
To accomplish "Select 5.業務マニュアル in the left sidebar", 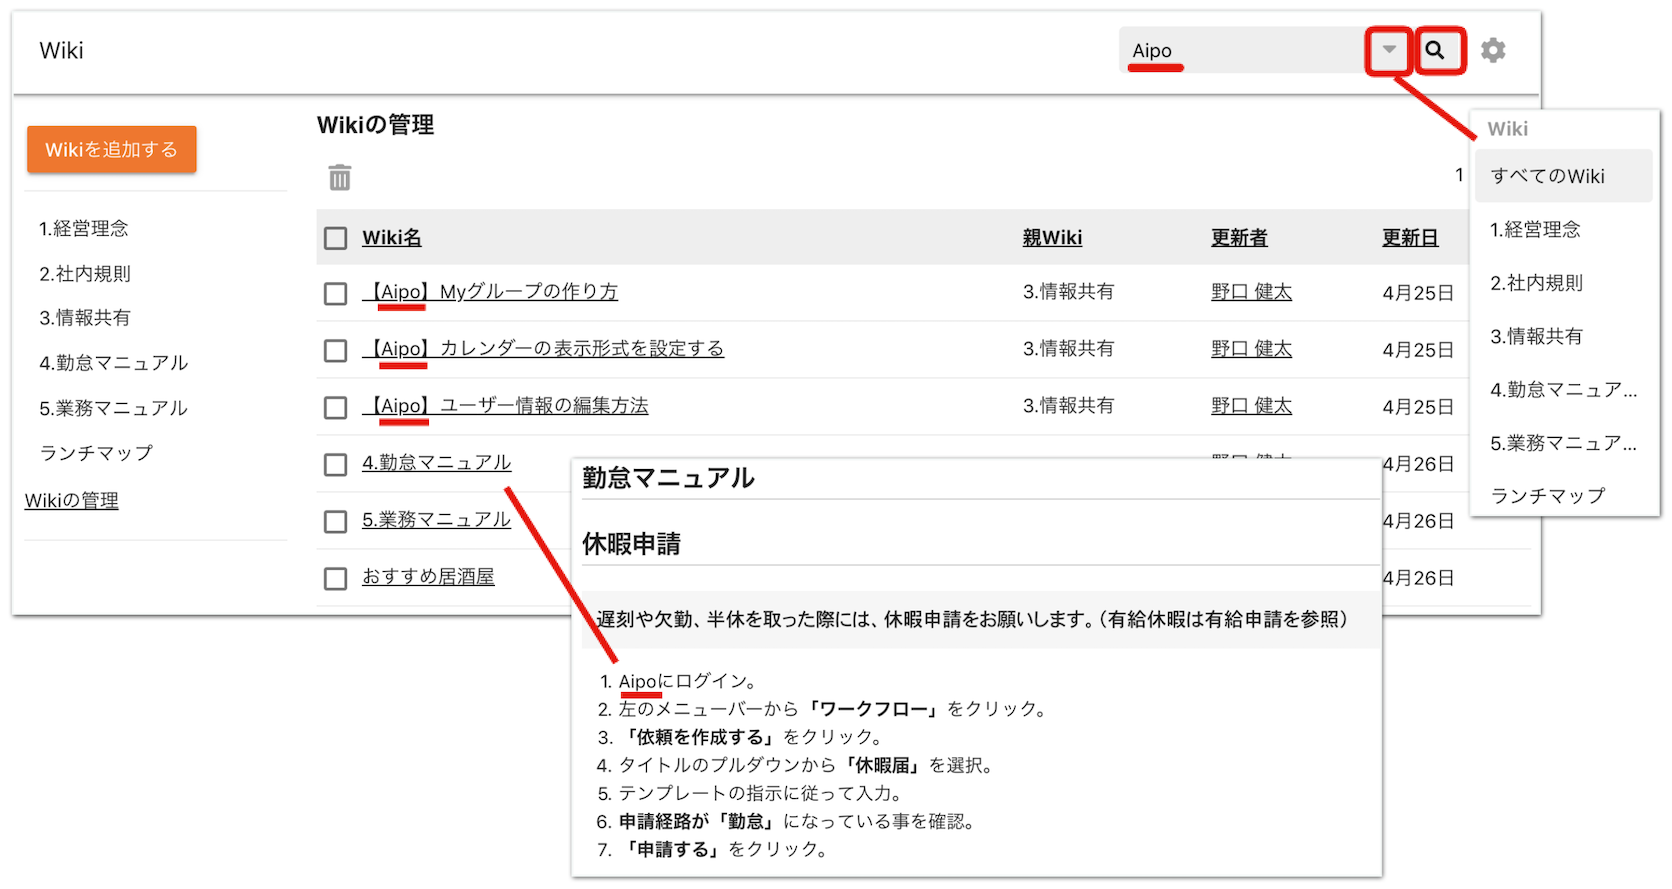I will coord(114,407).
